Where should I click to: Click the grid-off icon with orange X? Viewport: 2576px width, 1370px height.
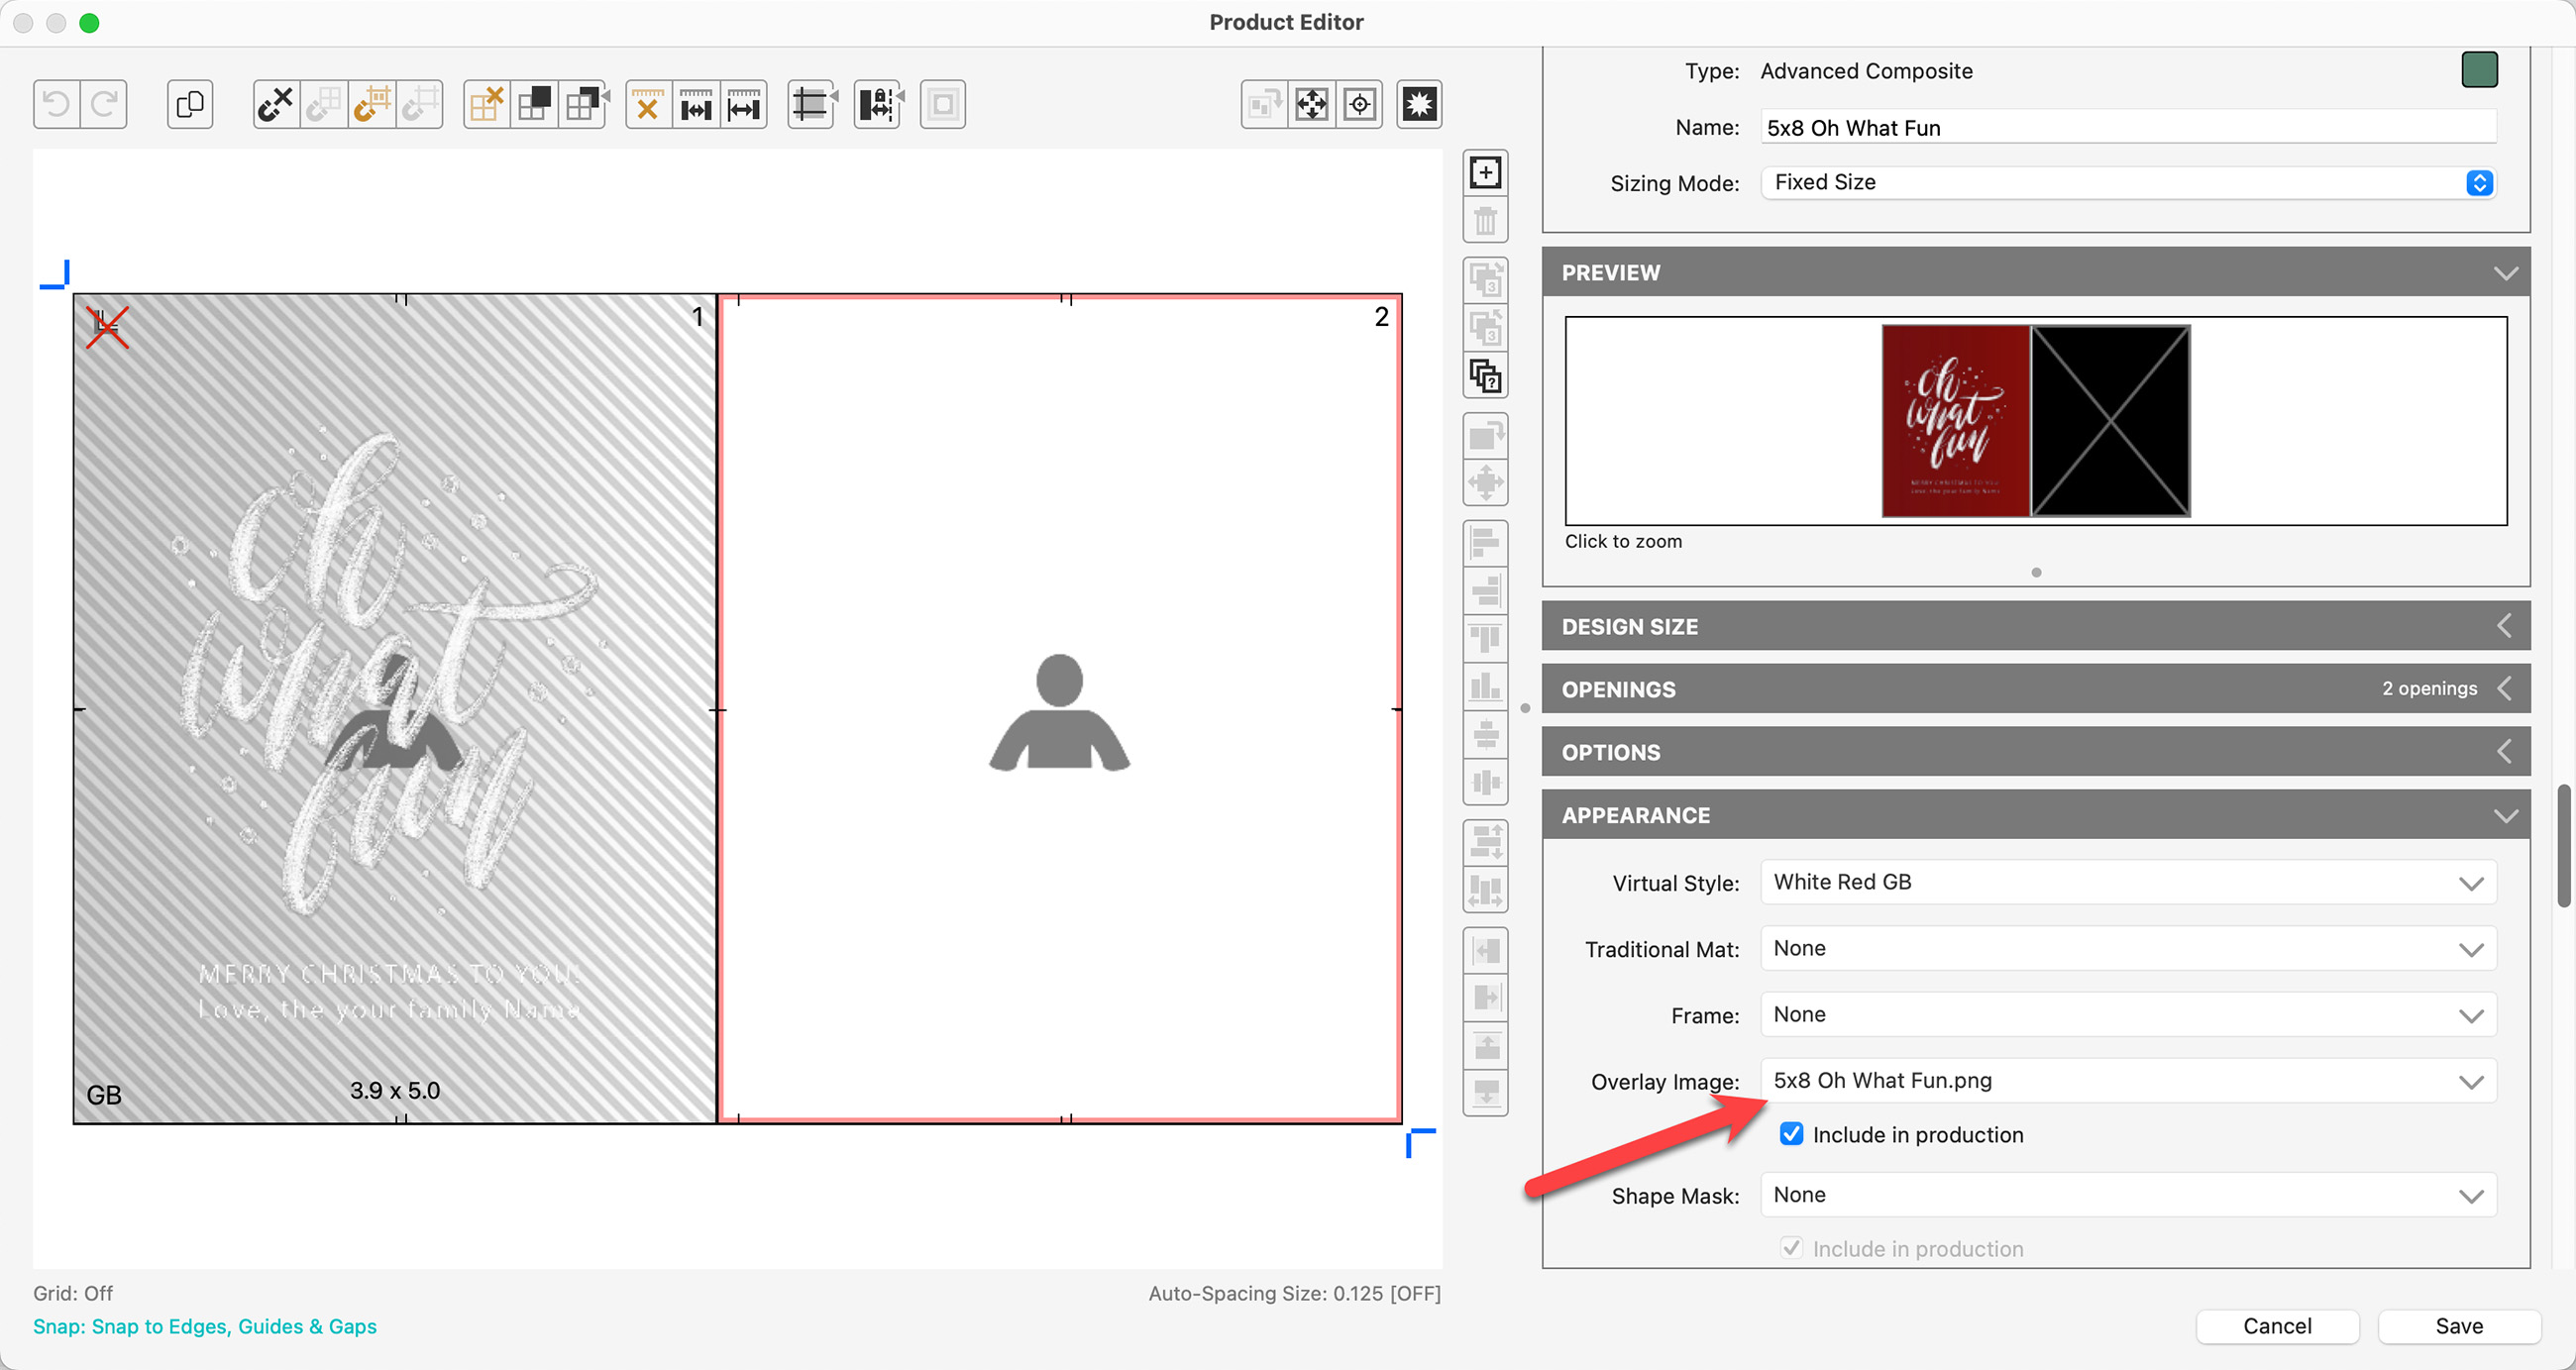pyautogui.click(x=486, y=104)
